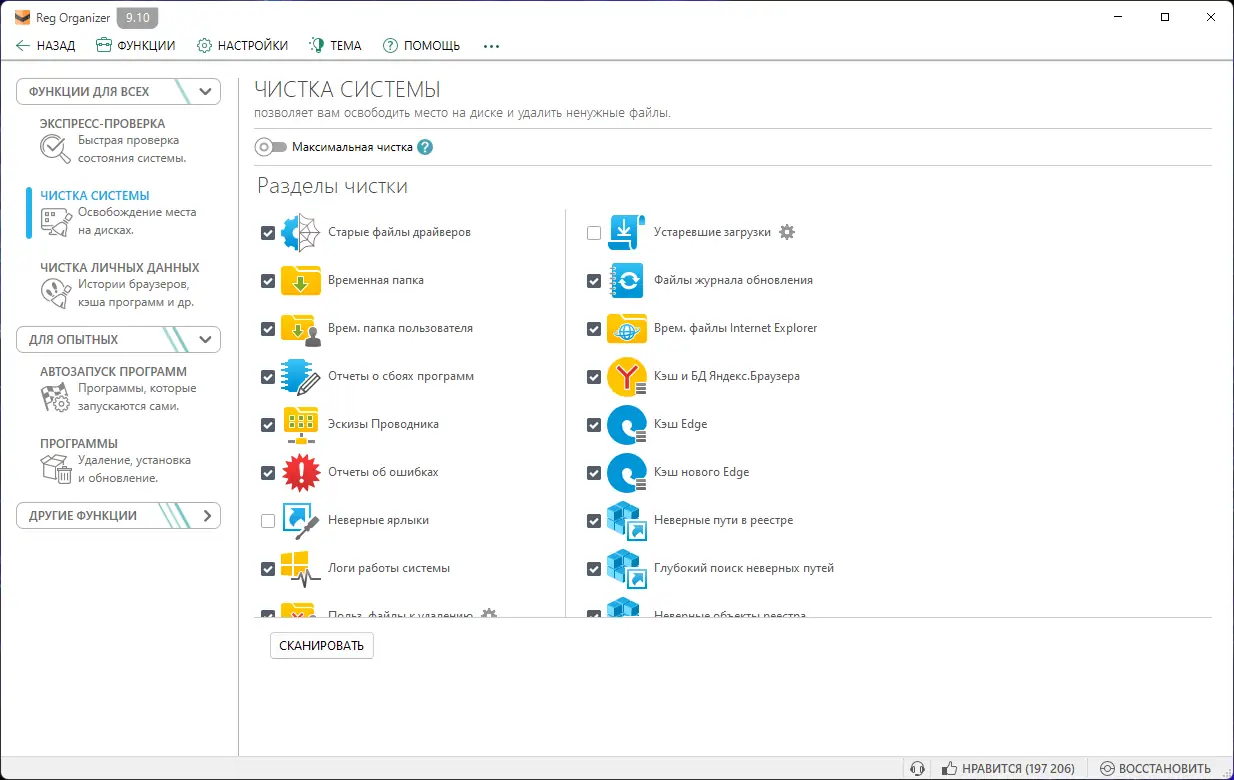Screen dimensions: 1234x780
Task: Click the help question mark near Максимальная чистка
Action: coord(425,147)
